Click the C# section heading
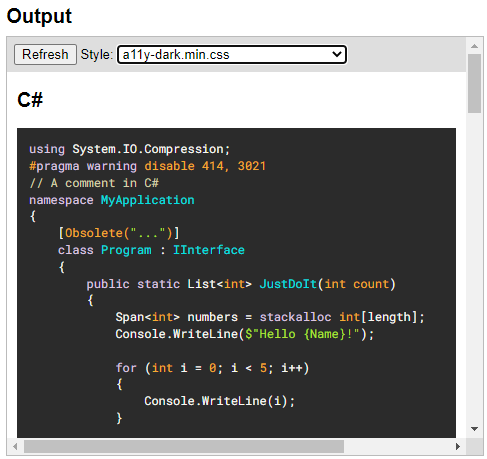Image resolution: width=487 pixels, height=459 pixels. tap(30, 100)
